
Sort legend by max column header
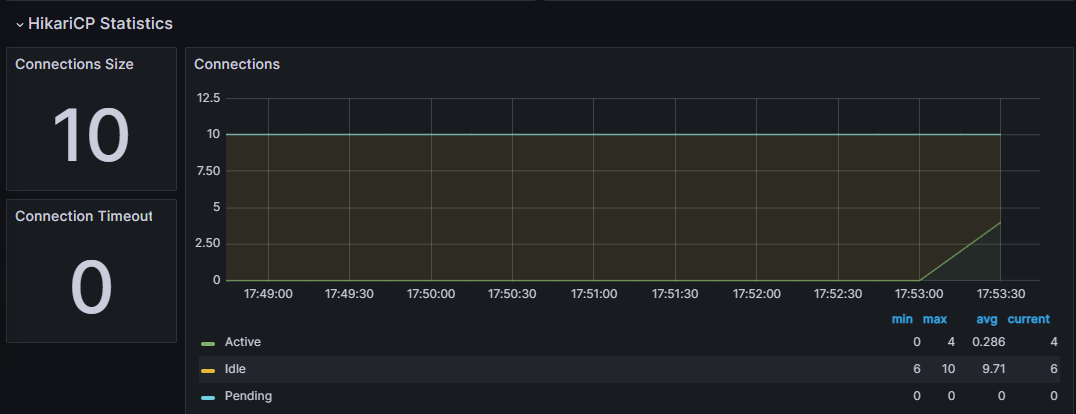[x=935, y=319]
